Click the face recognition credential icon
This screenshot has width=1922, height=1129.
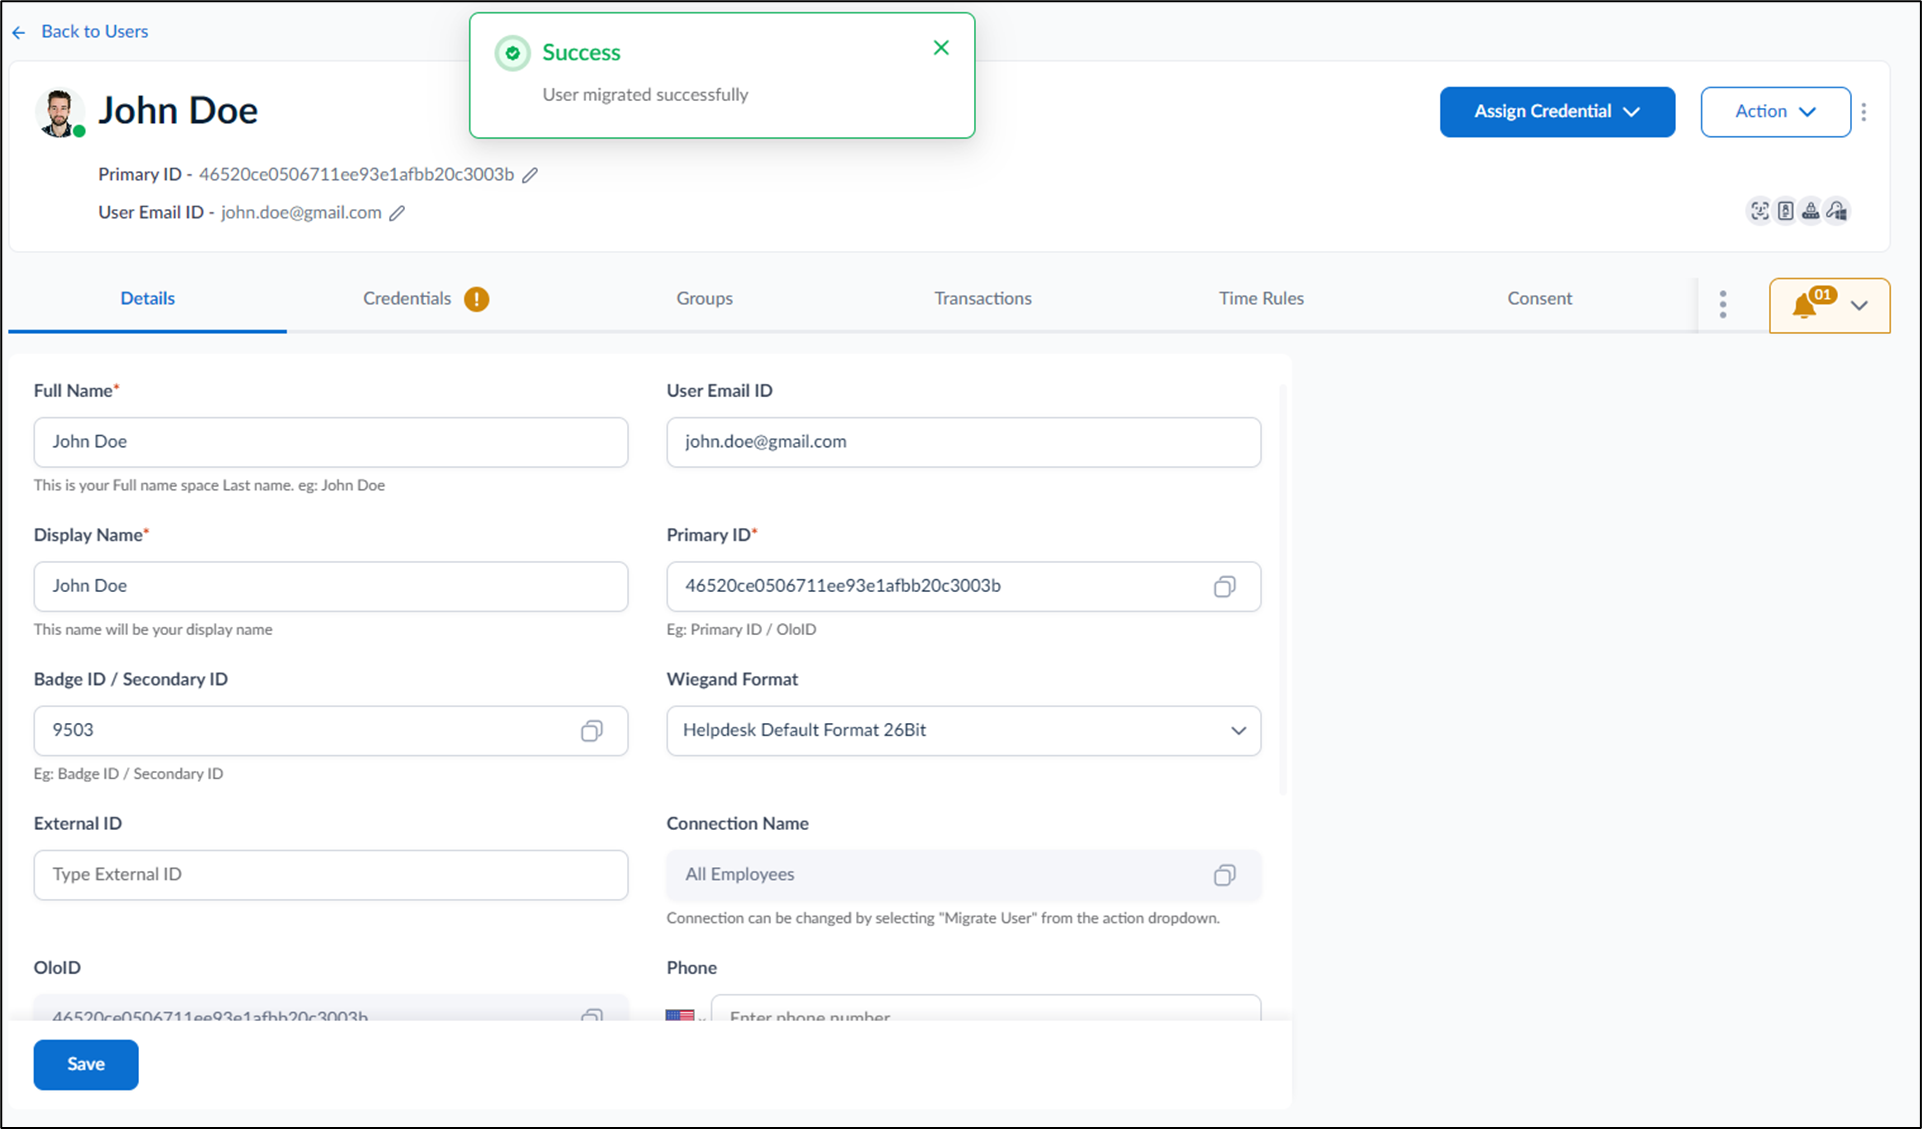click(x=1759, y=211)
